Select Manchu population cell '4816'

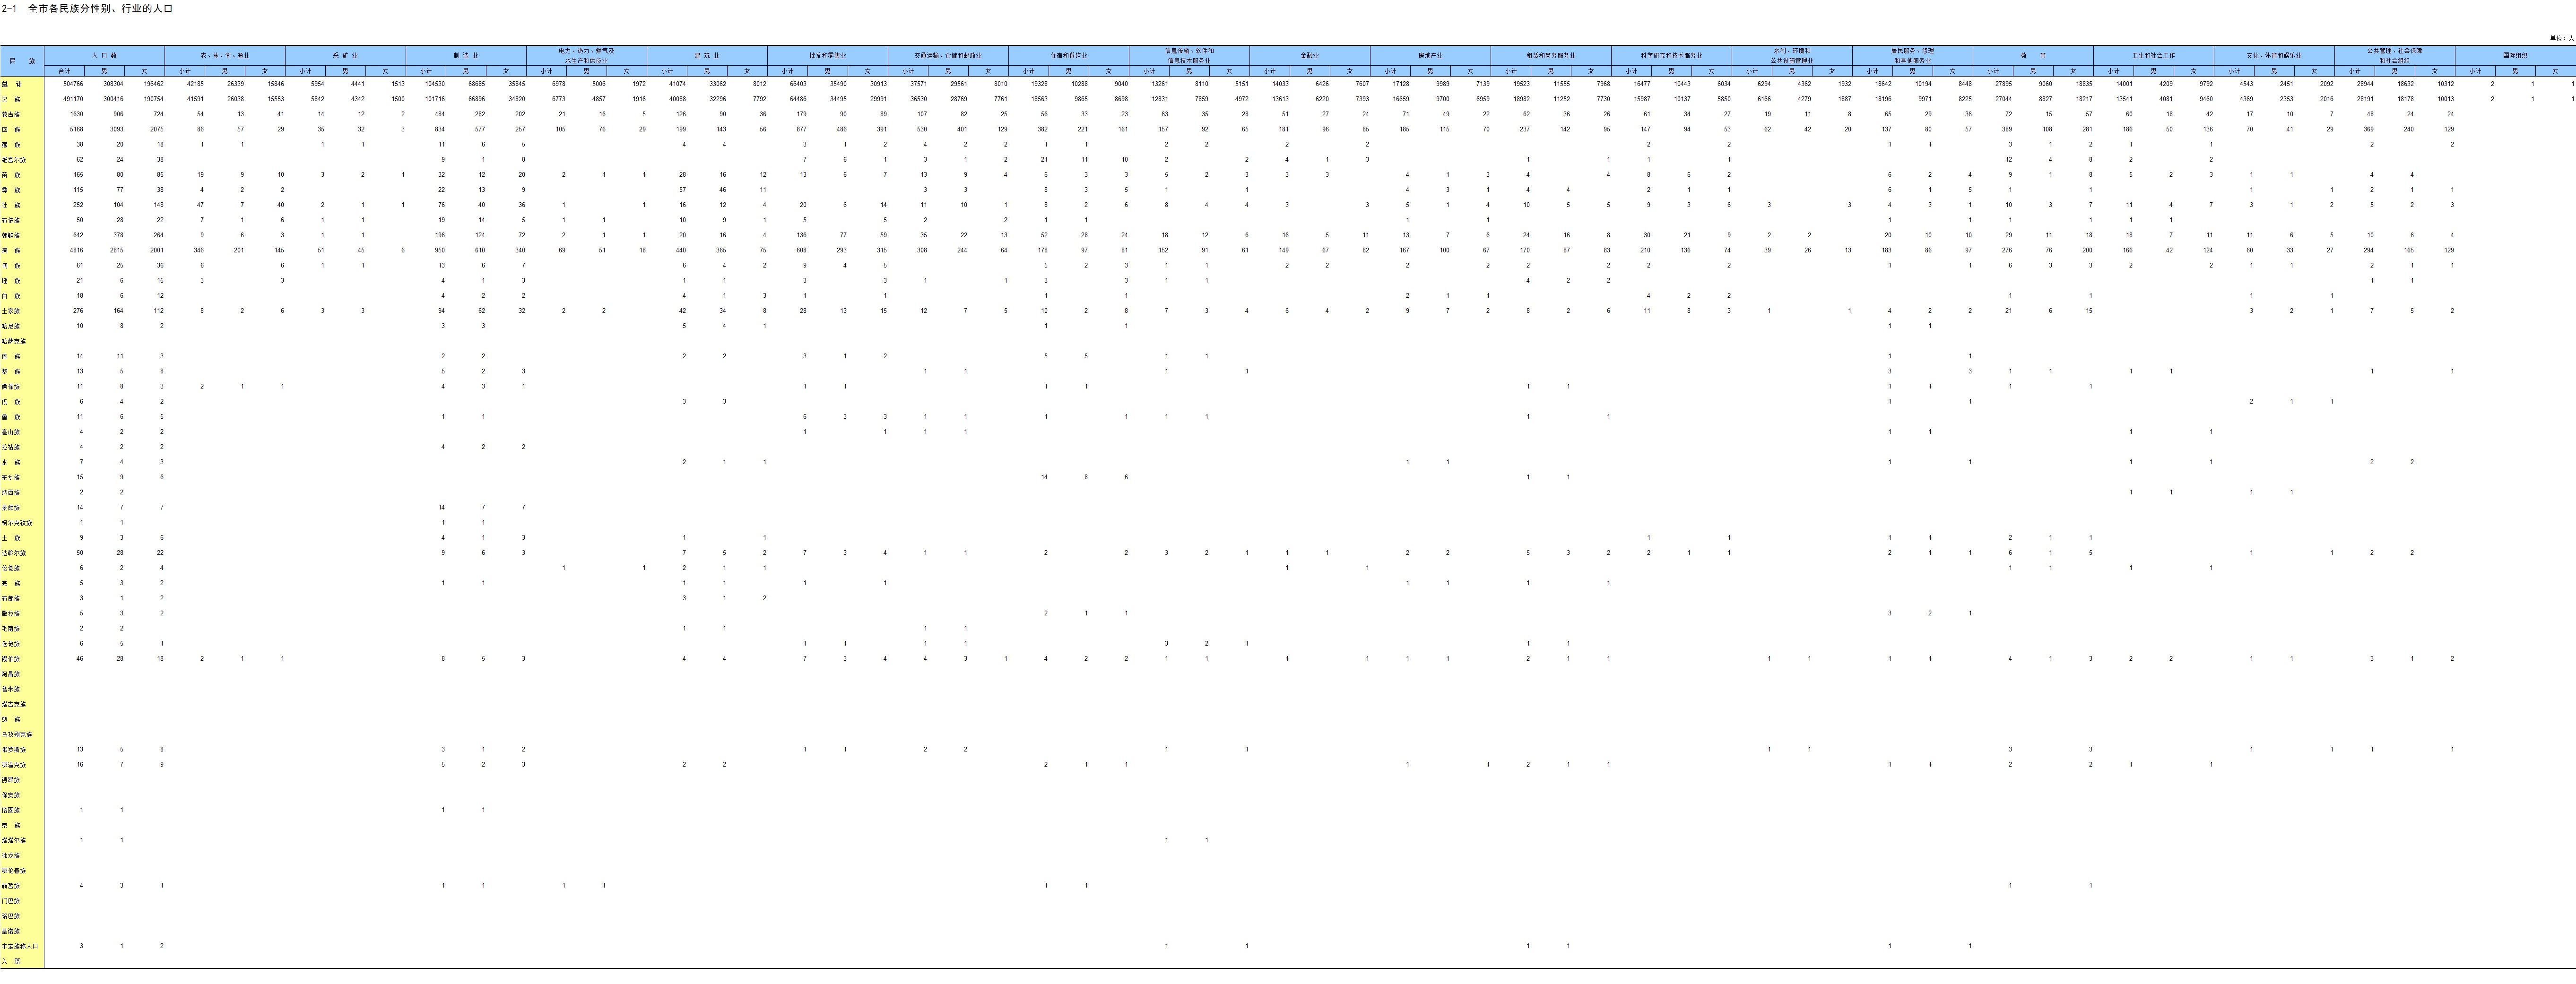tap(75, 251)
